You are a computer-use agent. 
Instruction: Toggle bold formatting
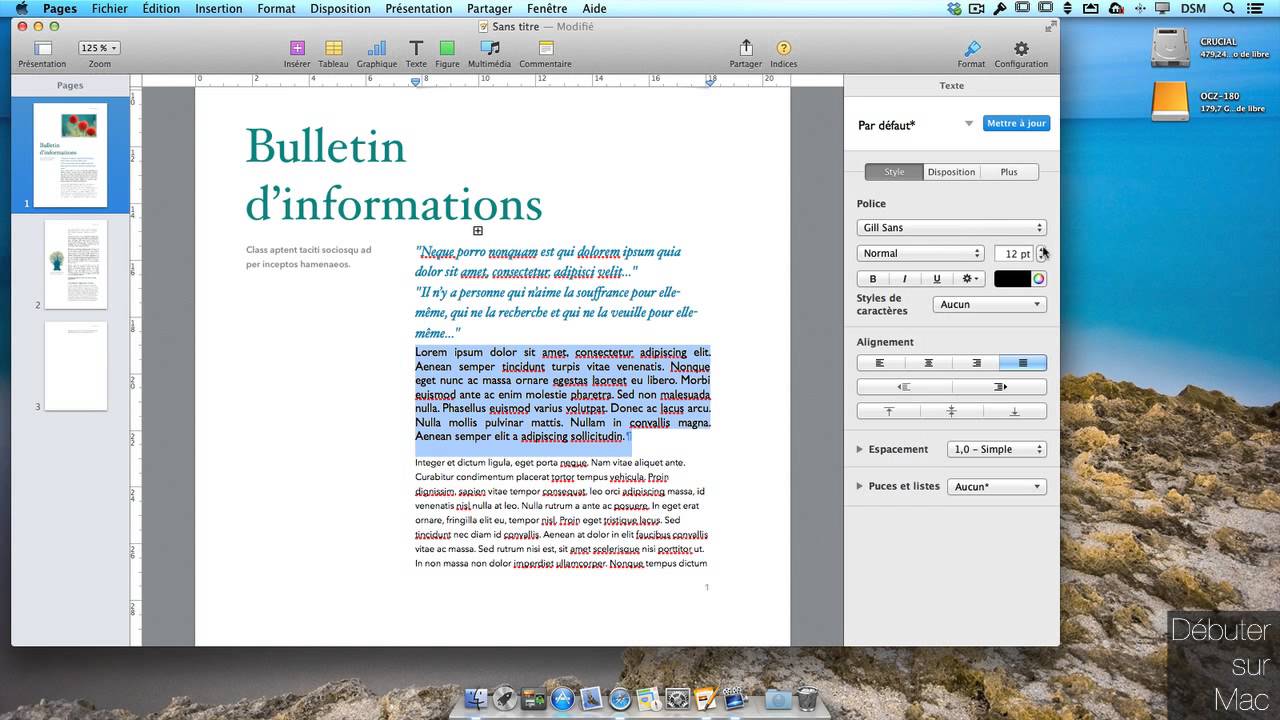873,279
